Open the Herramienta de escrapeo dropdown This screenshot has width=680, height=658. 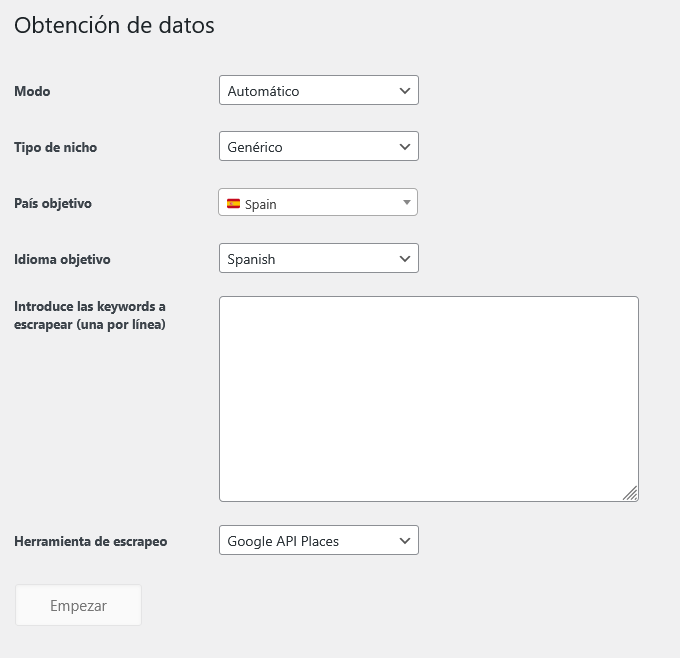[319, 540]
